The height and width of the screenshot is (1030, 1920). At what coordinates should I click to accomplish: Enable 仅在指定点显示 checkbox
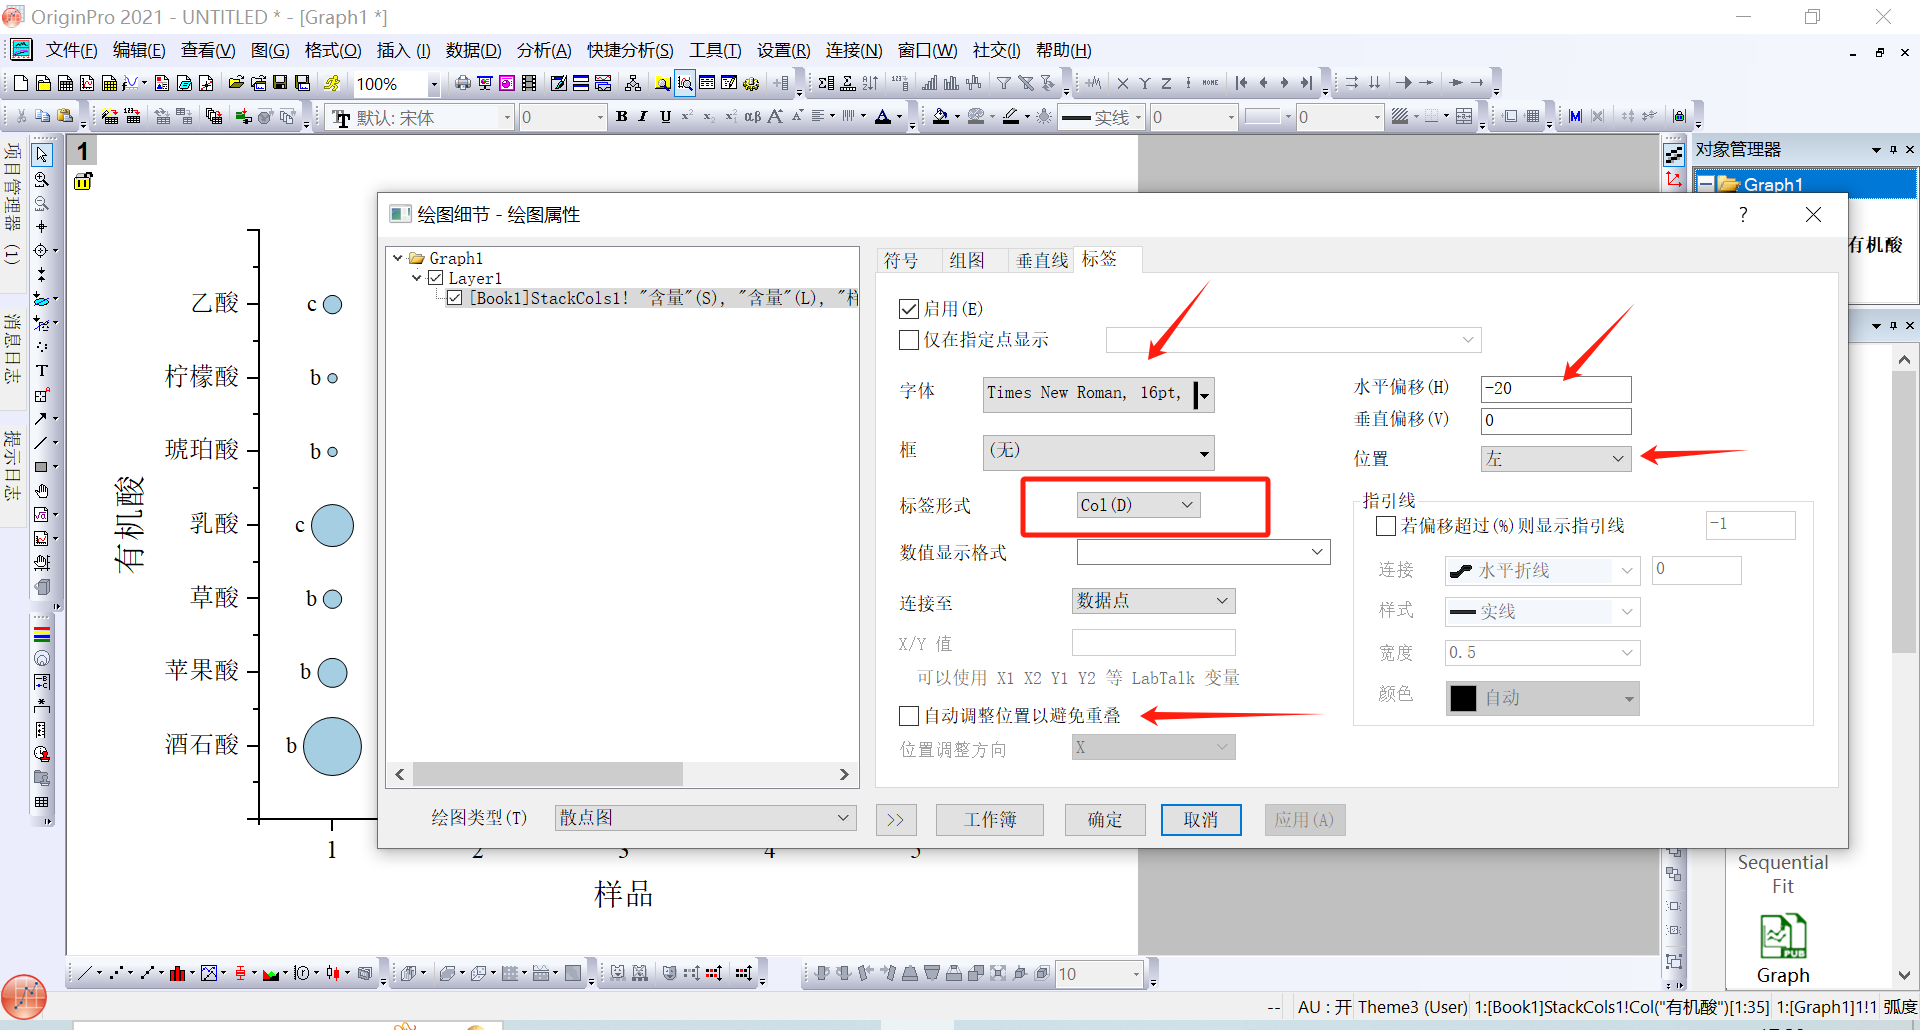pyautogui.click(x=909, y=340)
